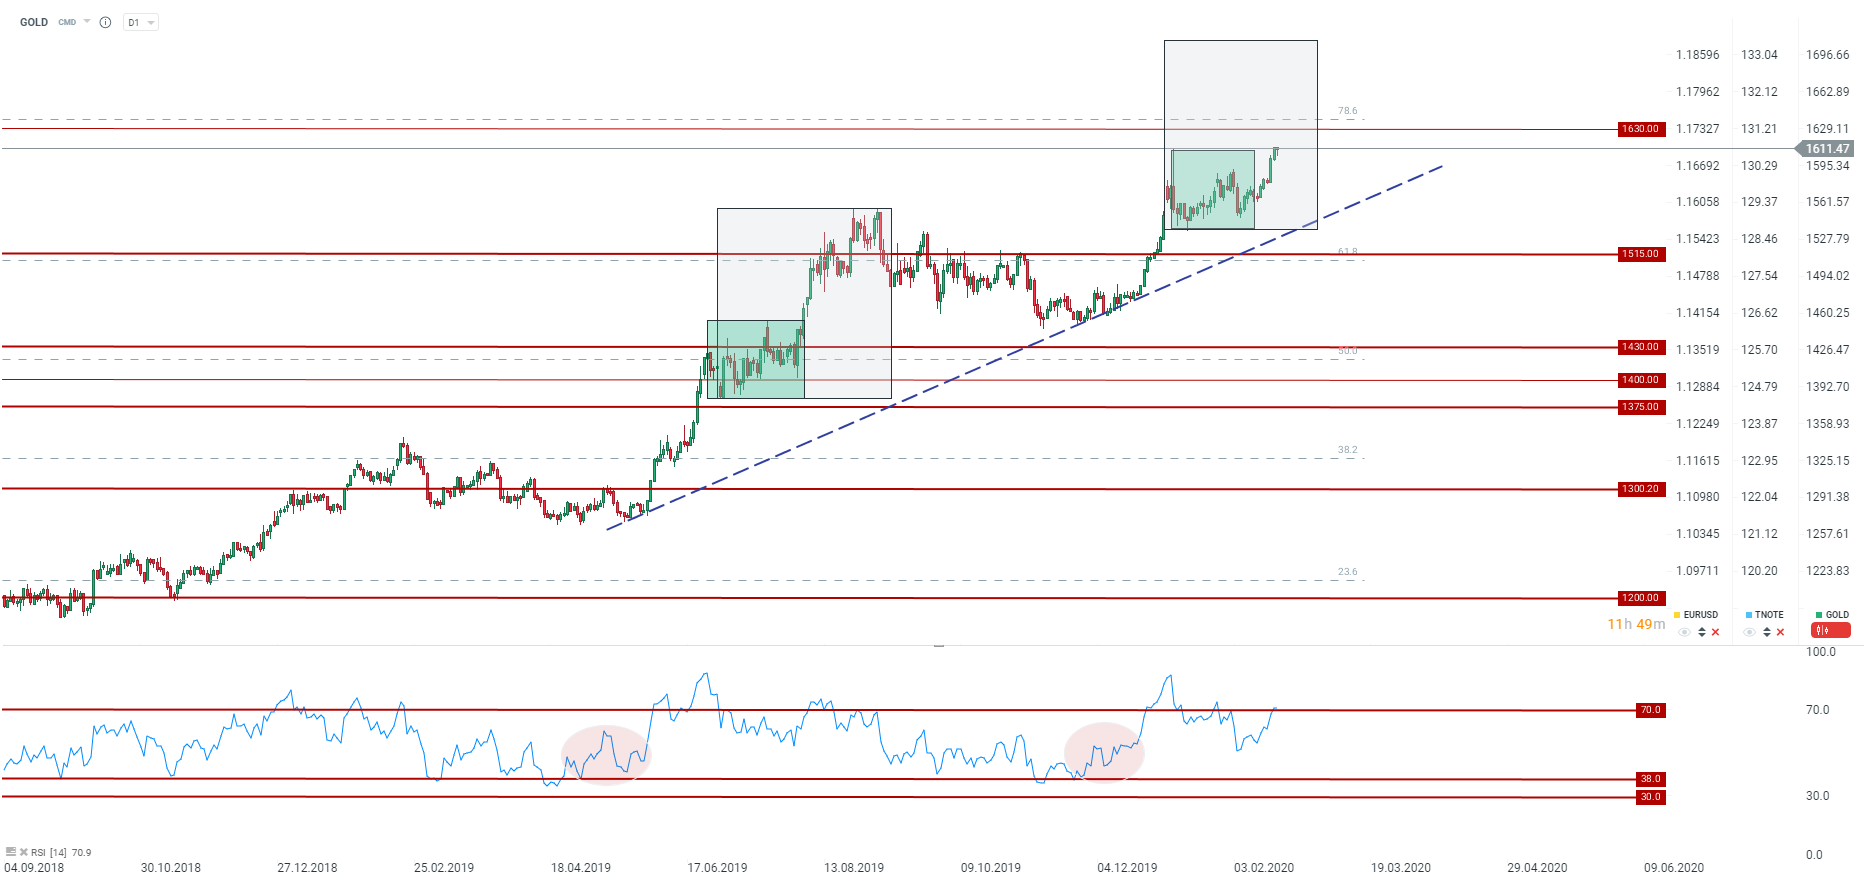Screen dimensions: 1866x885
Task: Click the 17.06.2019 date on time axis
Action: pyautogui.click(x=717, y=867)
